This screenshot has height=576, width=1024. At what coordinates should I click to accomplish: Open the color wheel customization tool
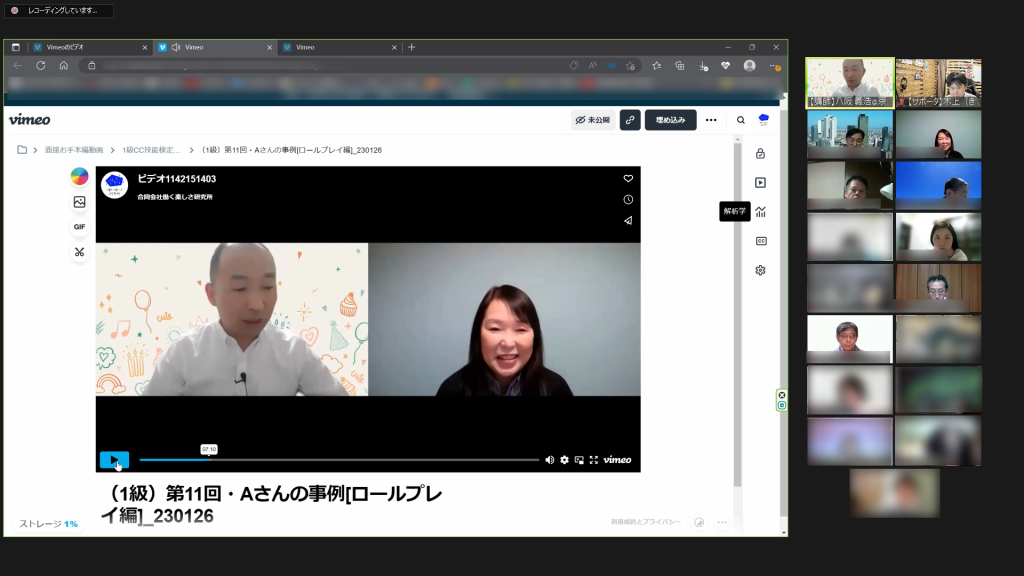(x=79, y=177)
